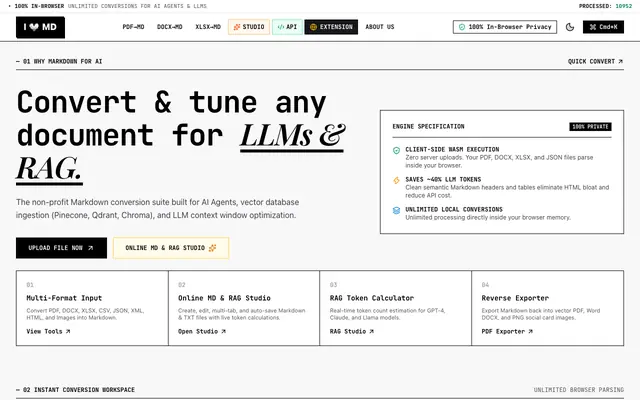Click the I ♥ MD logo
Viewport: 640px width, 400px height.
pyautogui.click(x=40, y=27)
